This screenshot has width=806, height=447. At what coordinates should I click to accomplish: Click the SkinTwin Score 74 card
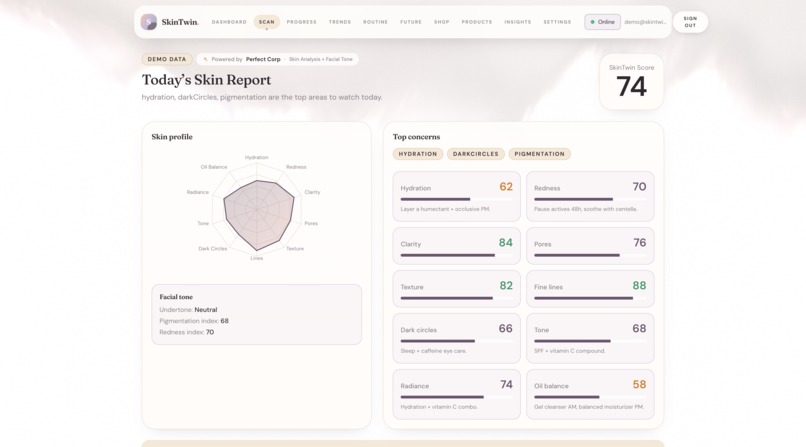click(631, 82)
